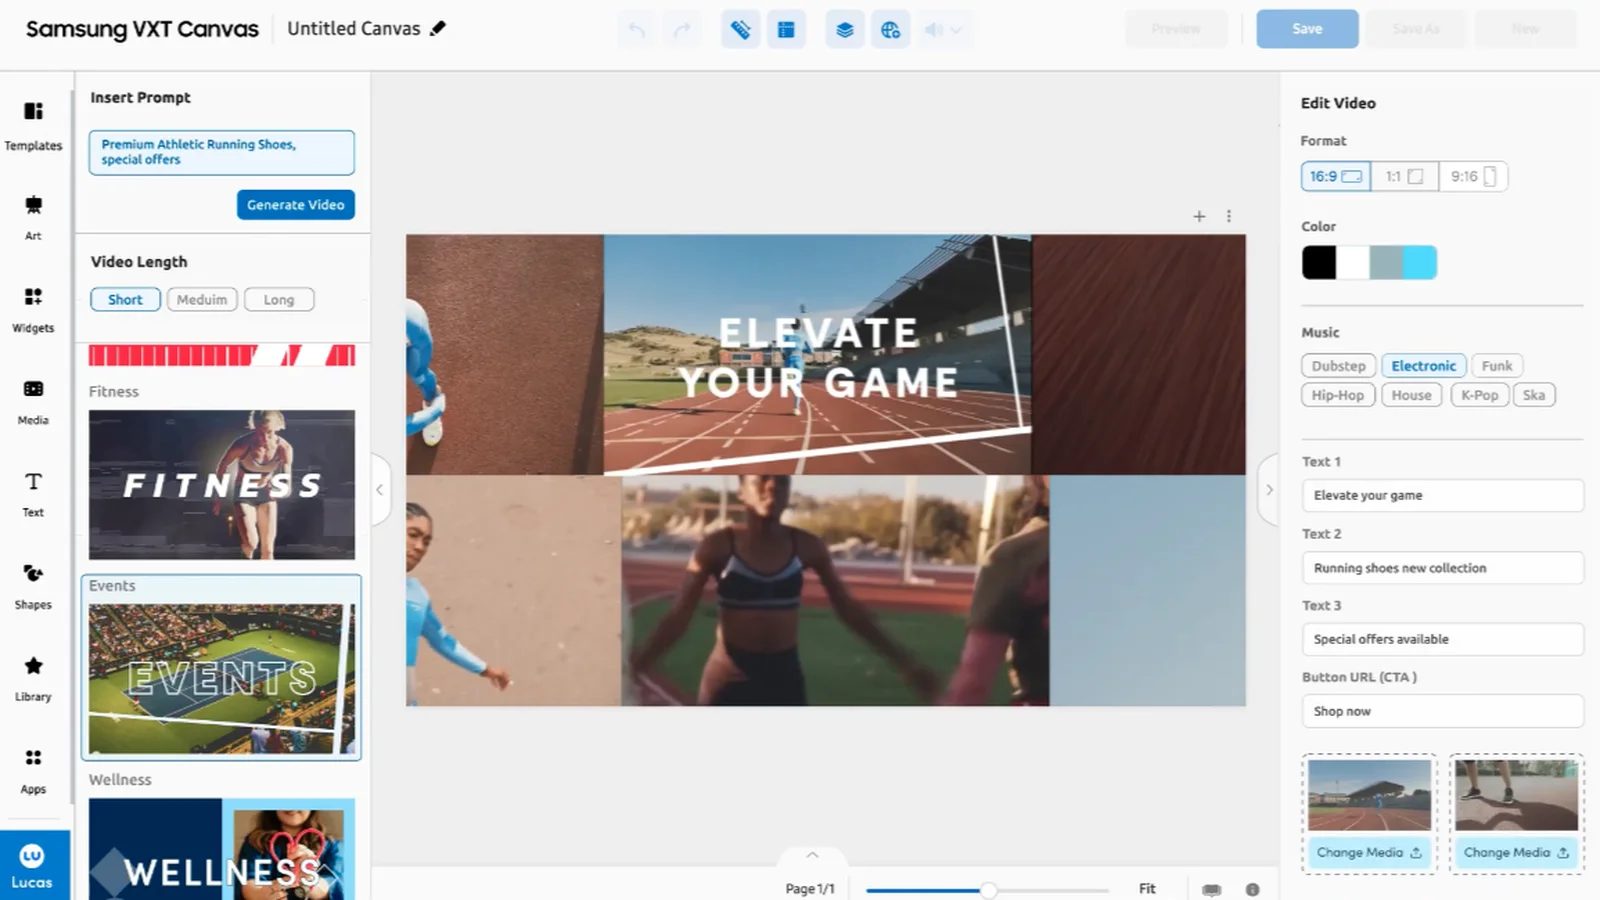Click the redo arrow
This screenshot has height=900, width=1600.
tap(682, 29)
